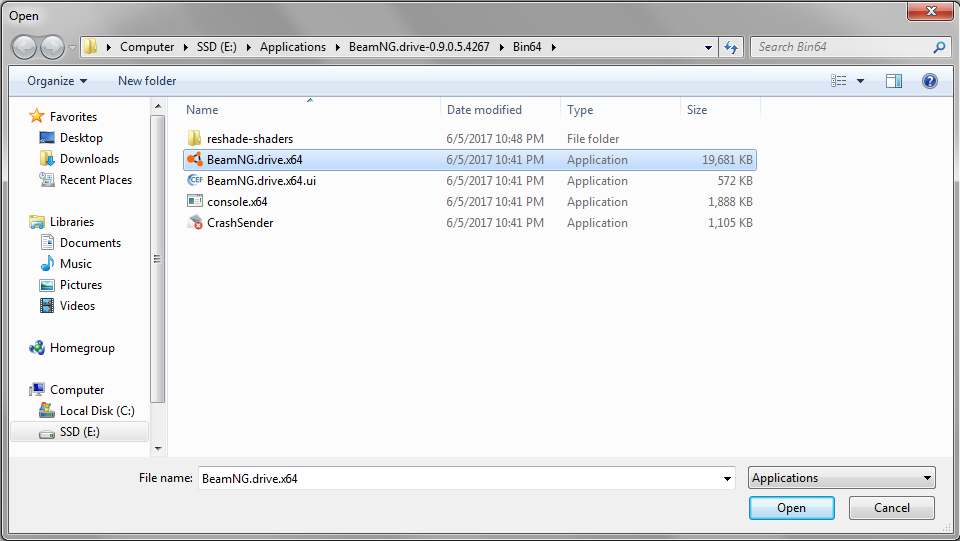Select Homegroup in the navigation pane

tap(82, 348)
